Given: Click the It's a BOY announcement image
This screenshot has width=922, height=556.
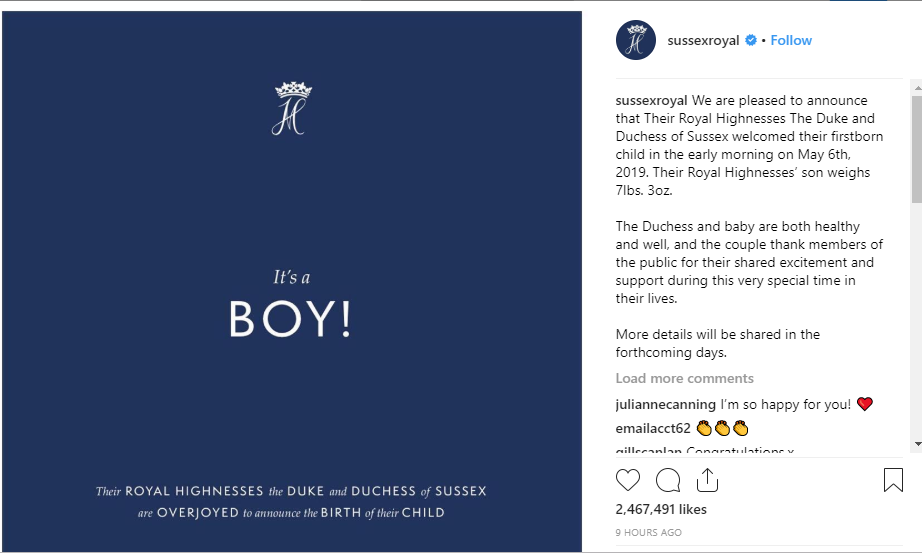Looking at the screenshot, I should coord(292,281).
